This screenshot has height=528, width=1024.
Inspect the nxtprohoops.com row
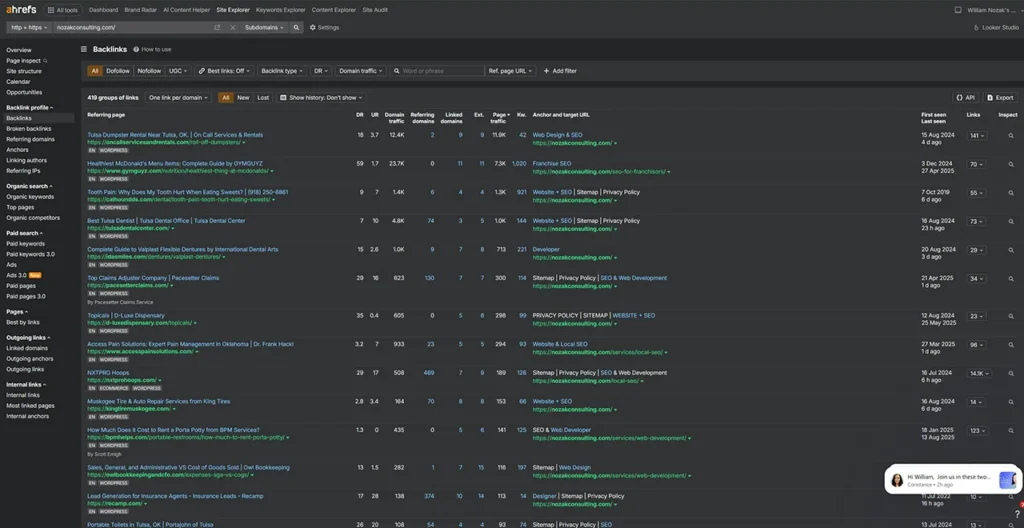point(1011,374)
